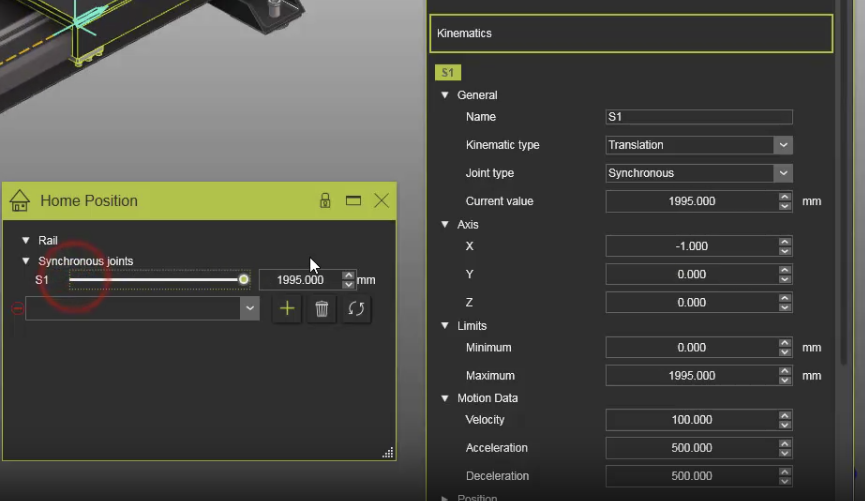Close the Home Position panel
Viewport: 865px width, 501px height.
click(381, 201)
